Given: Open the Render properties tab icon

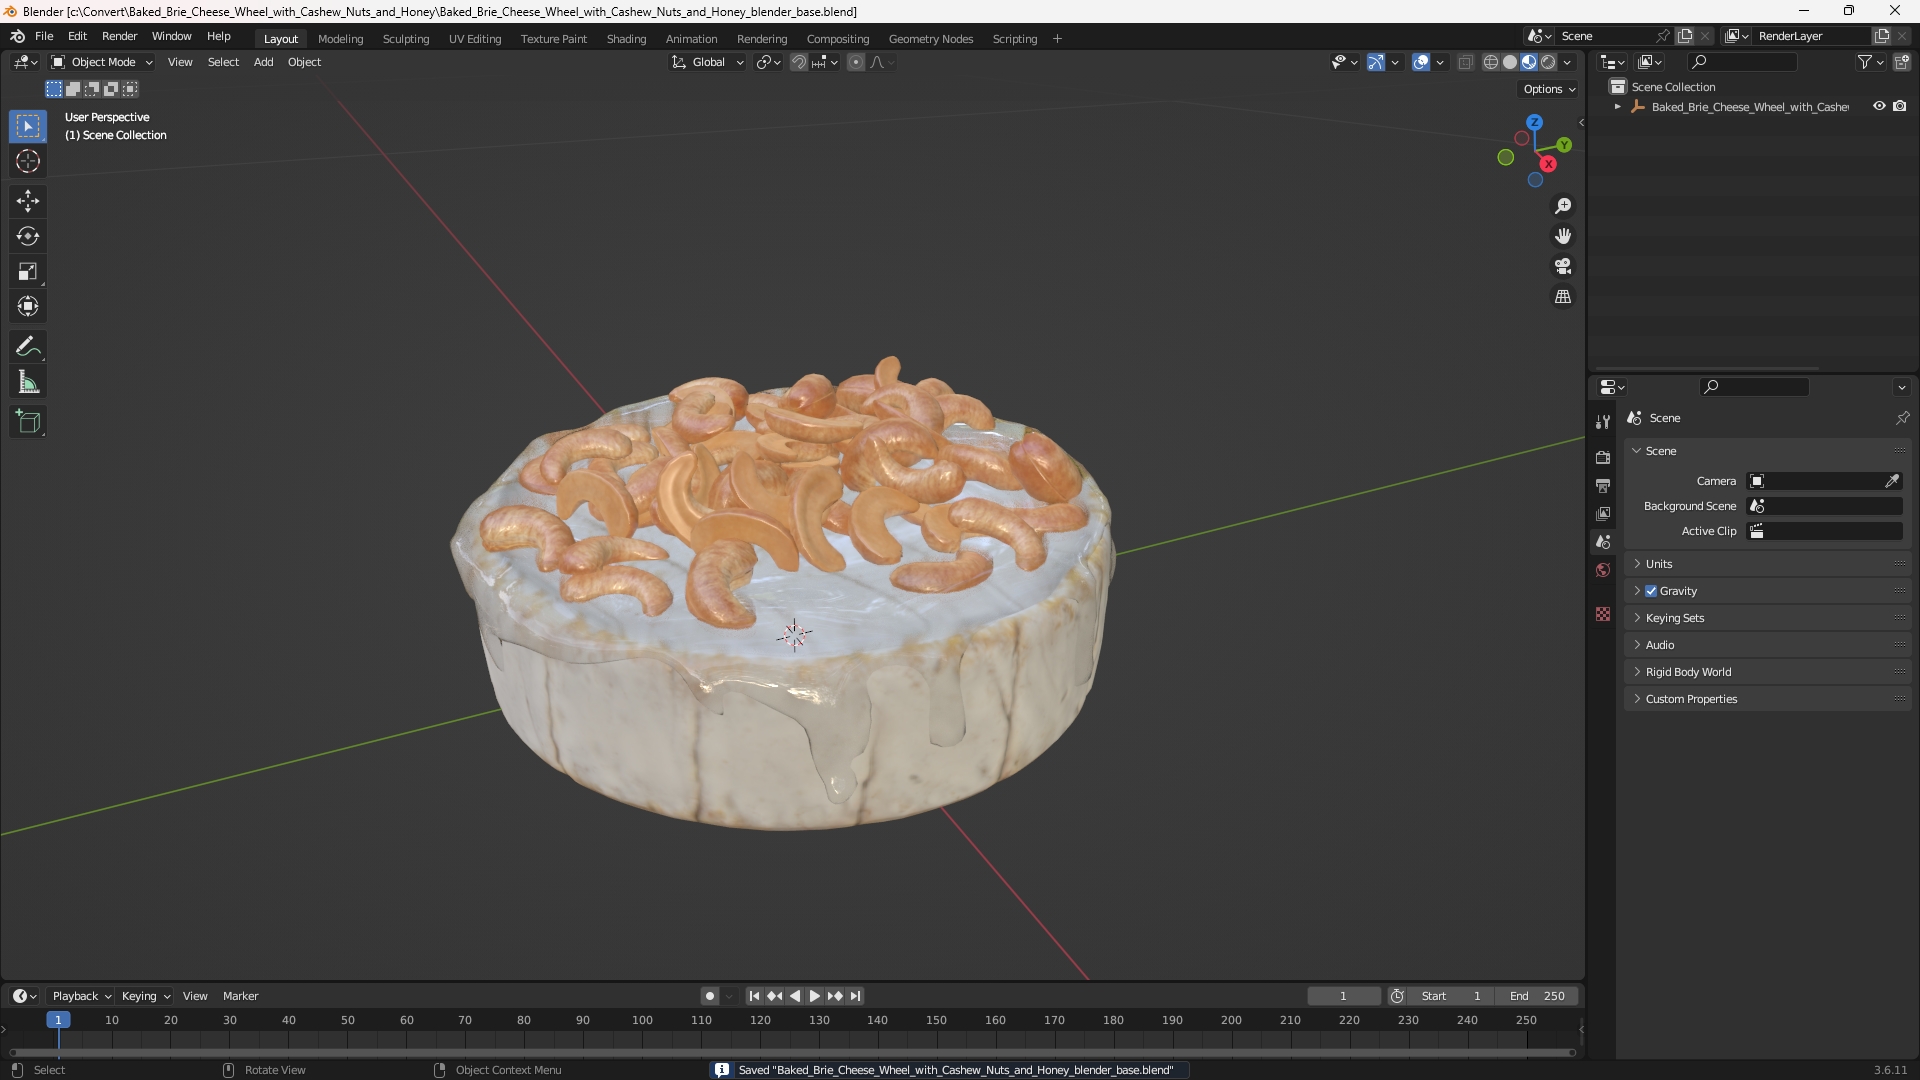Looking at the screenshot, I should [1603, 457].
